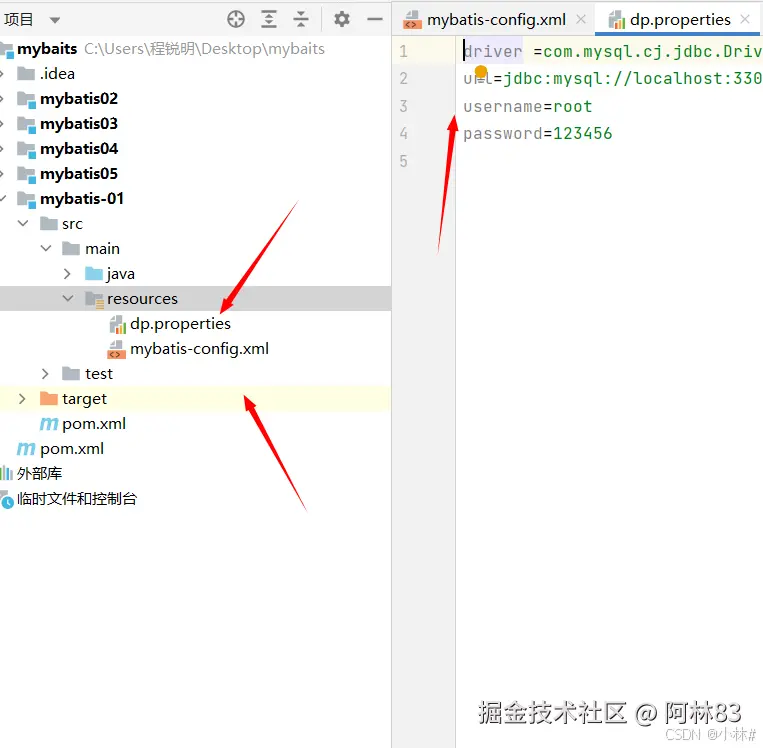
Task: Collapse the src folder chevron
Action: [x=23, y=223]
